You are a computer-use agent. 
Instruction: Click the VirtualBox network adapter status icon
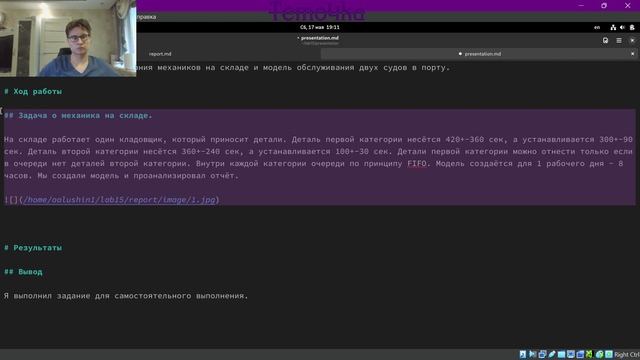pyautogui.click(x=542, y=354)
